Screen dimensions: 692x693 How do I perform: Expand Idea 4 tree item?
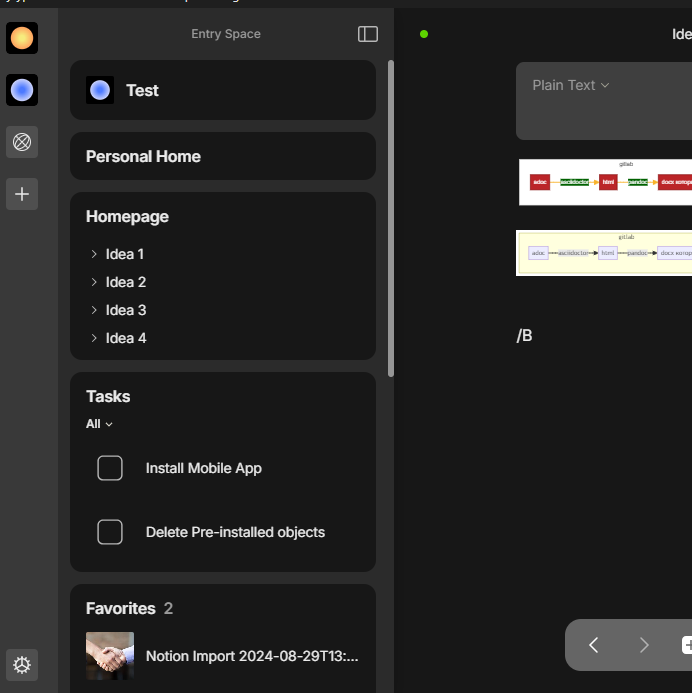[94, 338]
